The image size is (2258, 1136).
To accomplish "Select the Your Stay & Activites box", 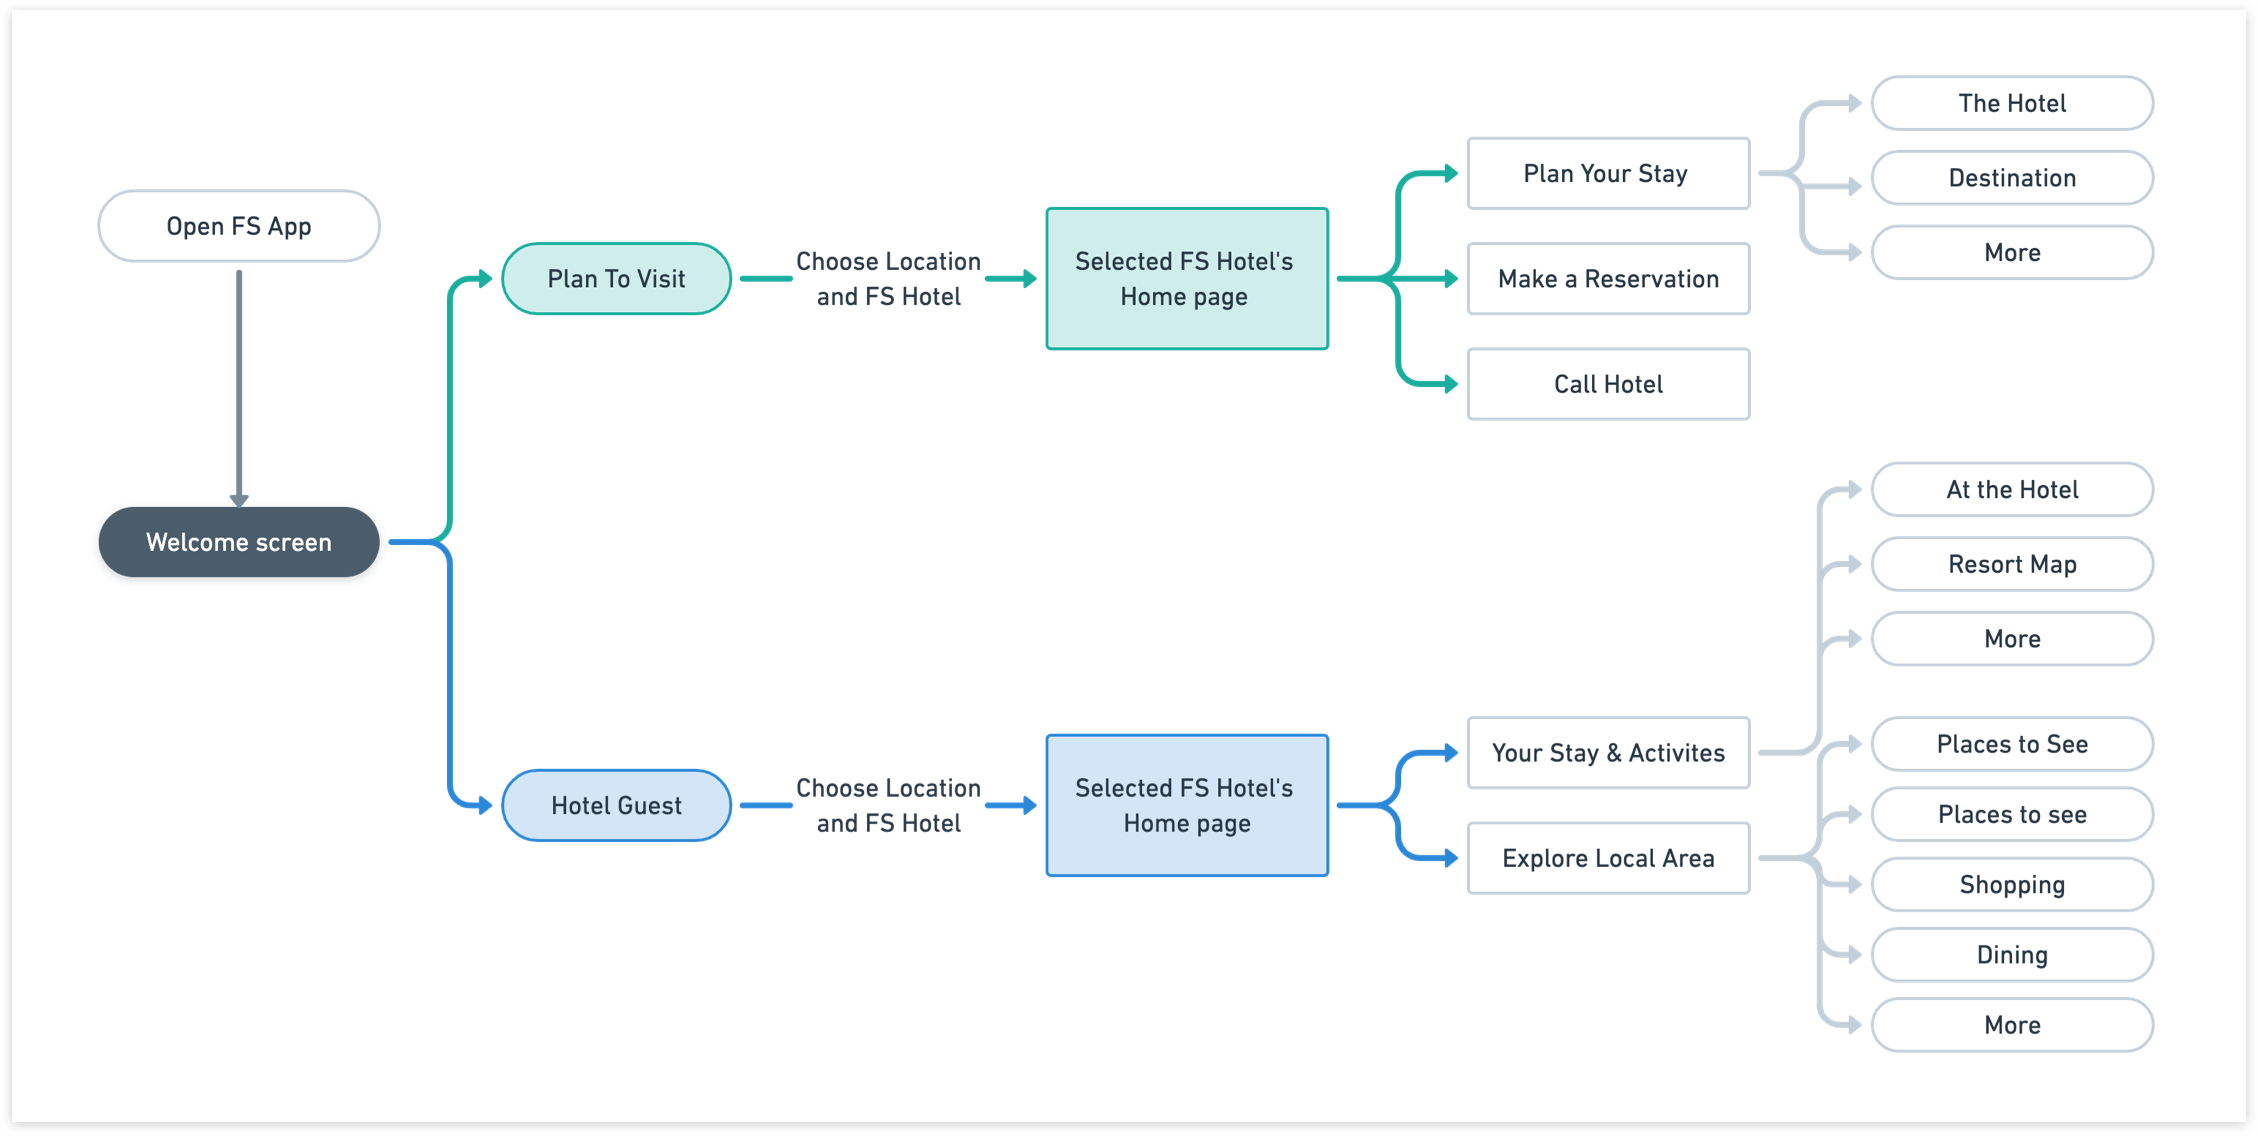I will tap(1607, 753).
